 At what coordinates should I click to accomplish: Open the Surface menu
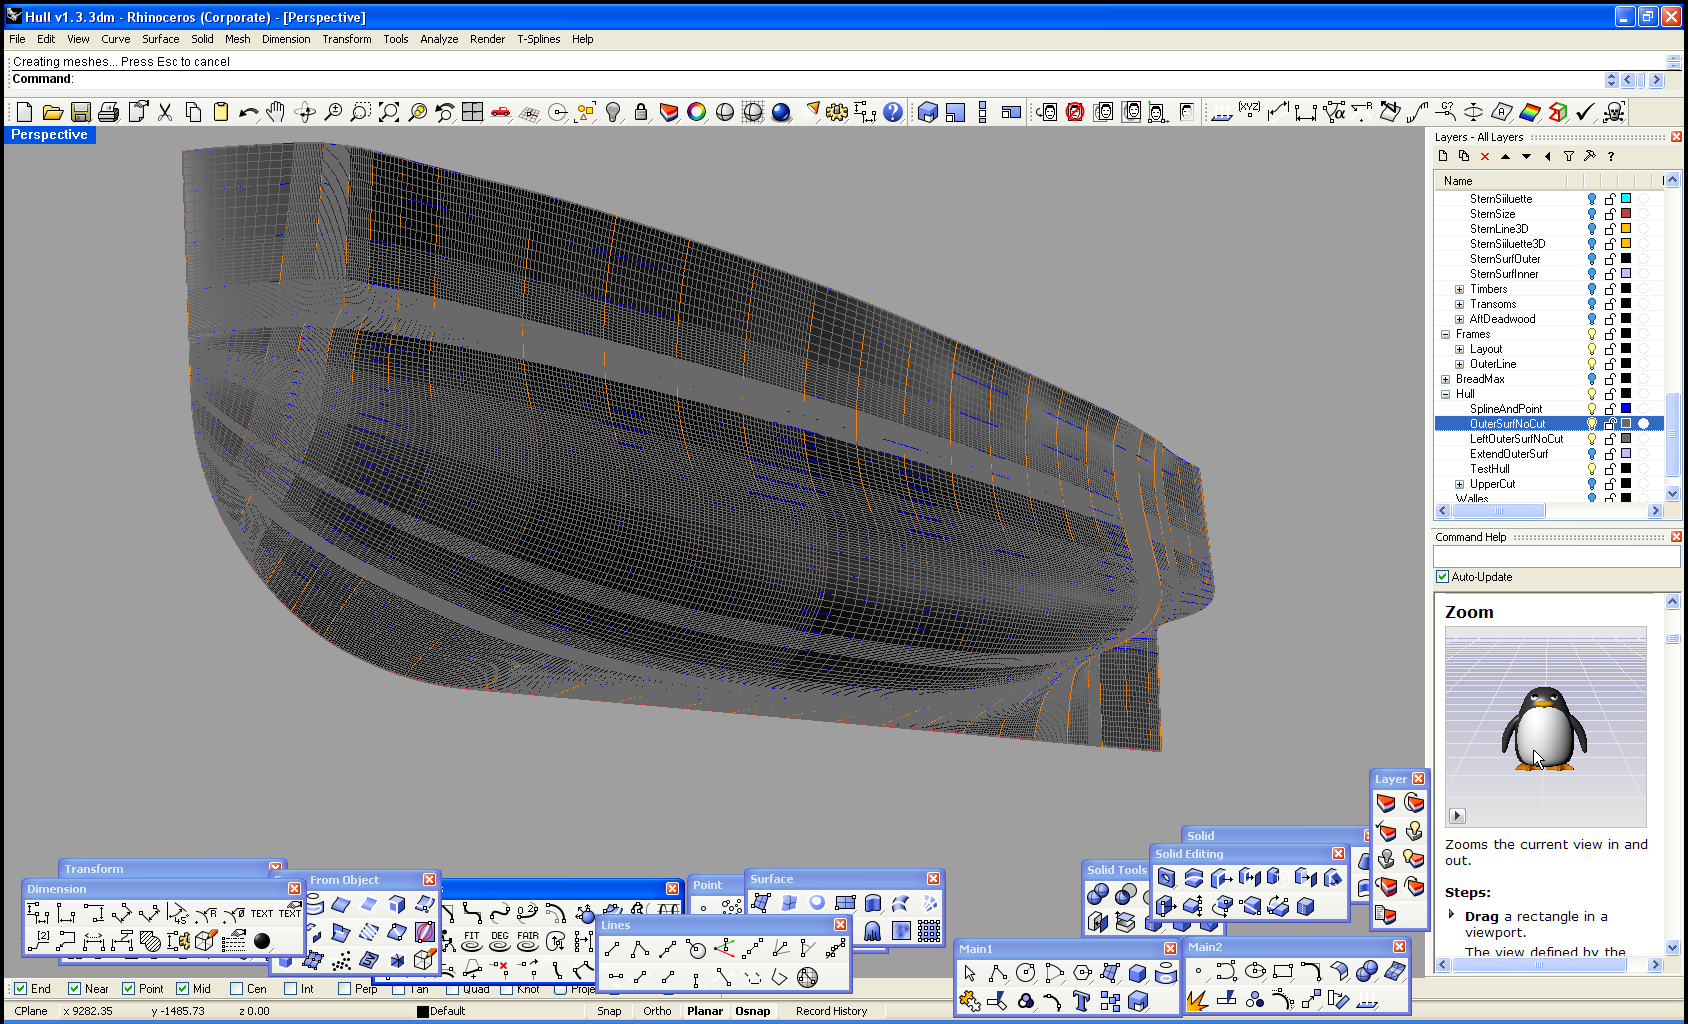point(160,39)
